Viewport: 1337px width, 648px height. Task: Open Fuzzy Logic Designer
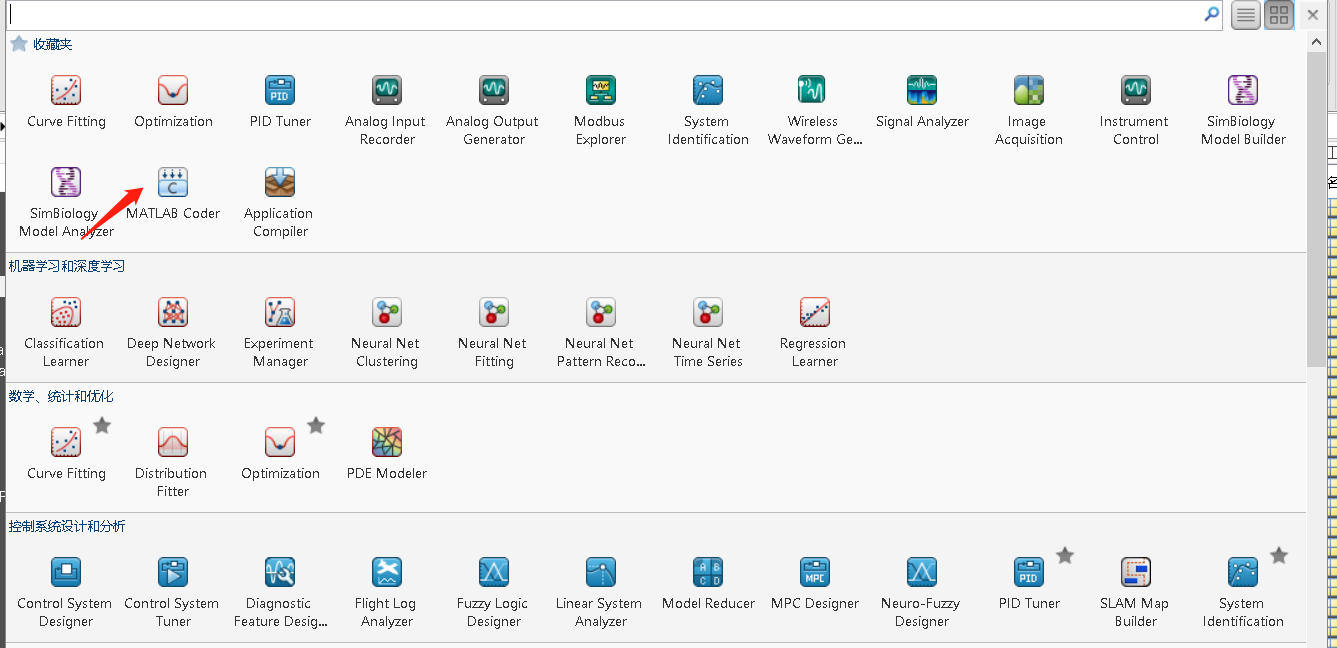(493, 592)
